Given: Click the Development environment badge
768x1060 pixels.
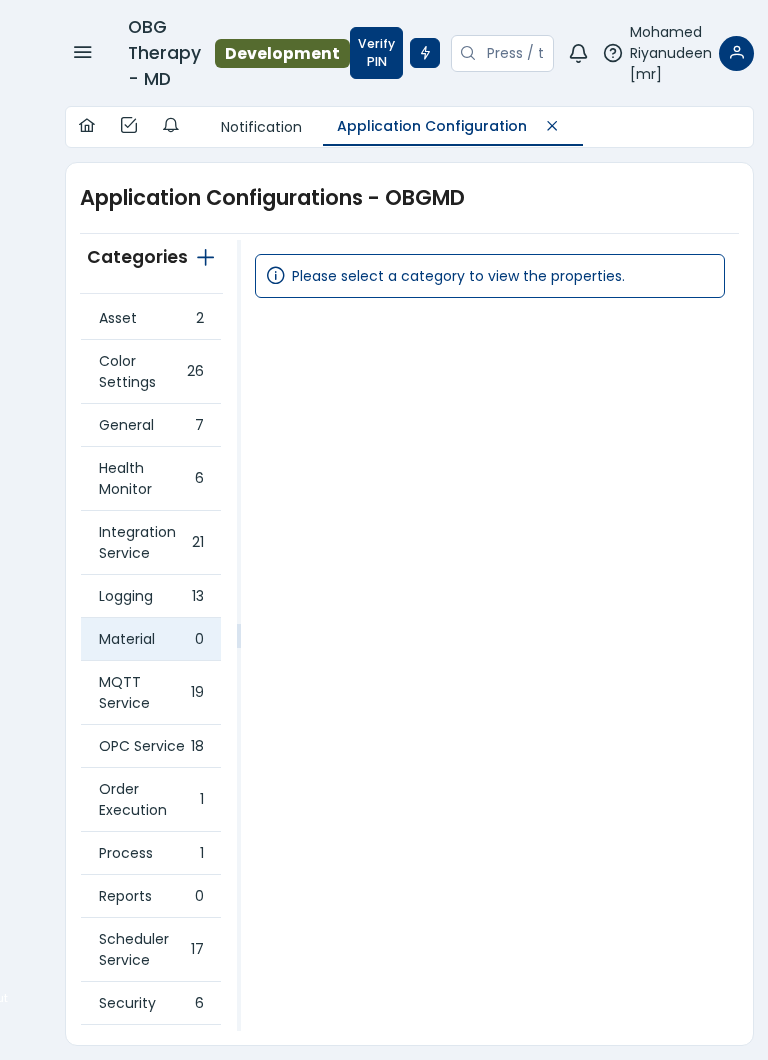Looking at the screenshot, I should click(282, 53).
